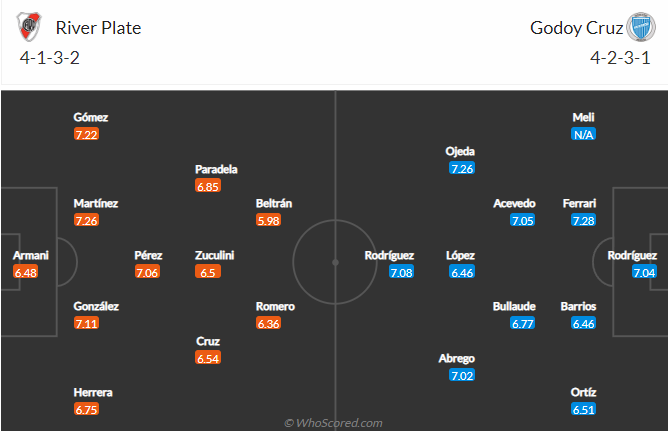Click Ferrari's 7.28 rating badge
668x431 pixels.
pyautogui.click(x=583, y=220)
